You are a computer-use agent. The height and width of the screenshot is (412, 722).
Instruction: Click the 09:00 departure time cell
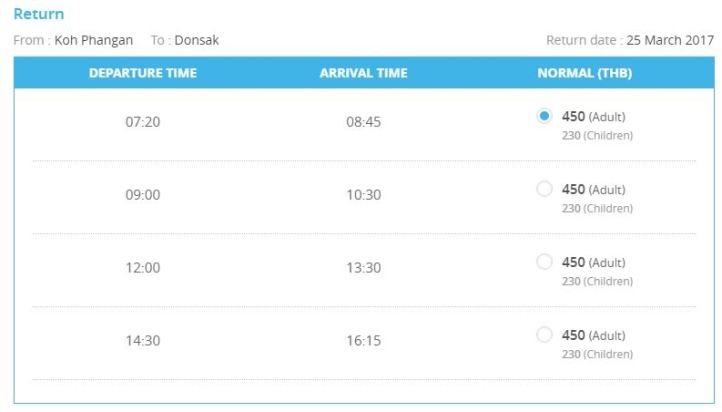click(x=143, y=195)
